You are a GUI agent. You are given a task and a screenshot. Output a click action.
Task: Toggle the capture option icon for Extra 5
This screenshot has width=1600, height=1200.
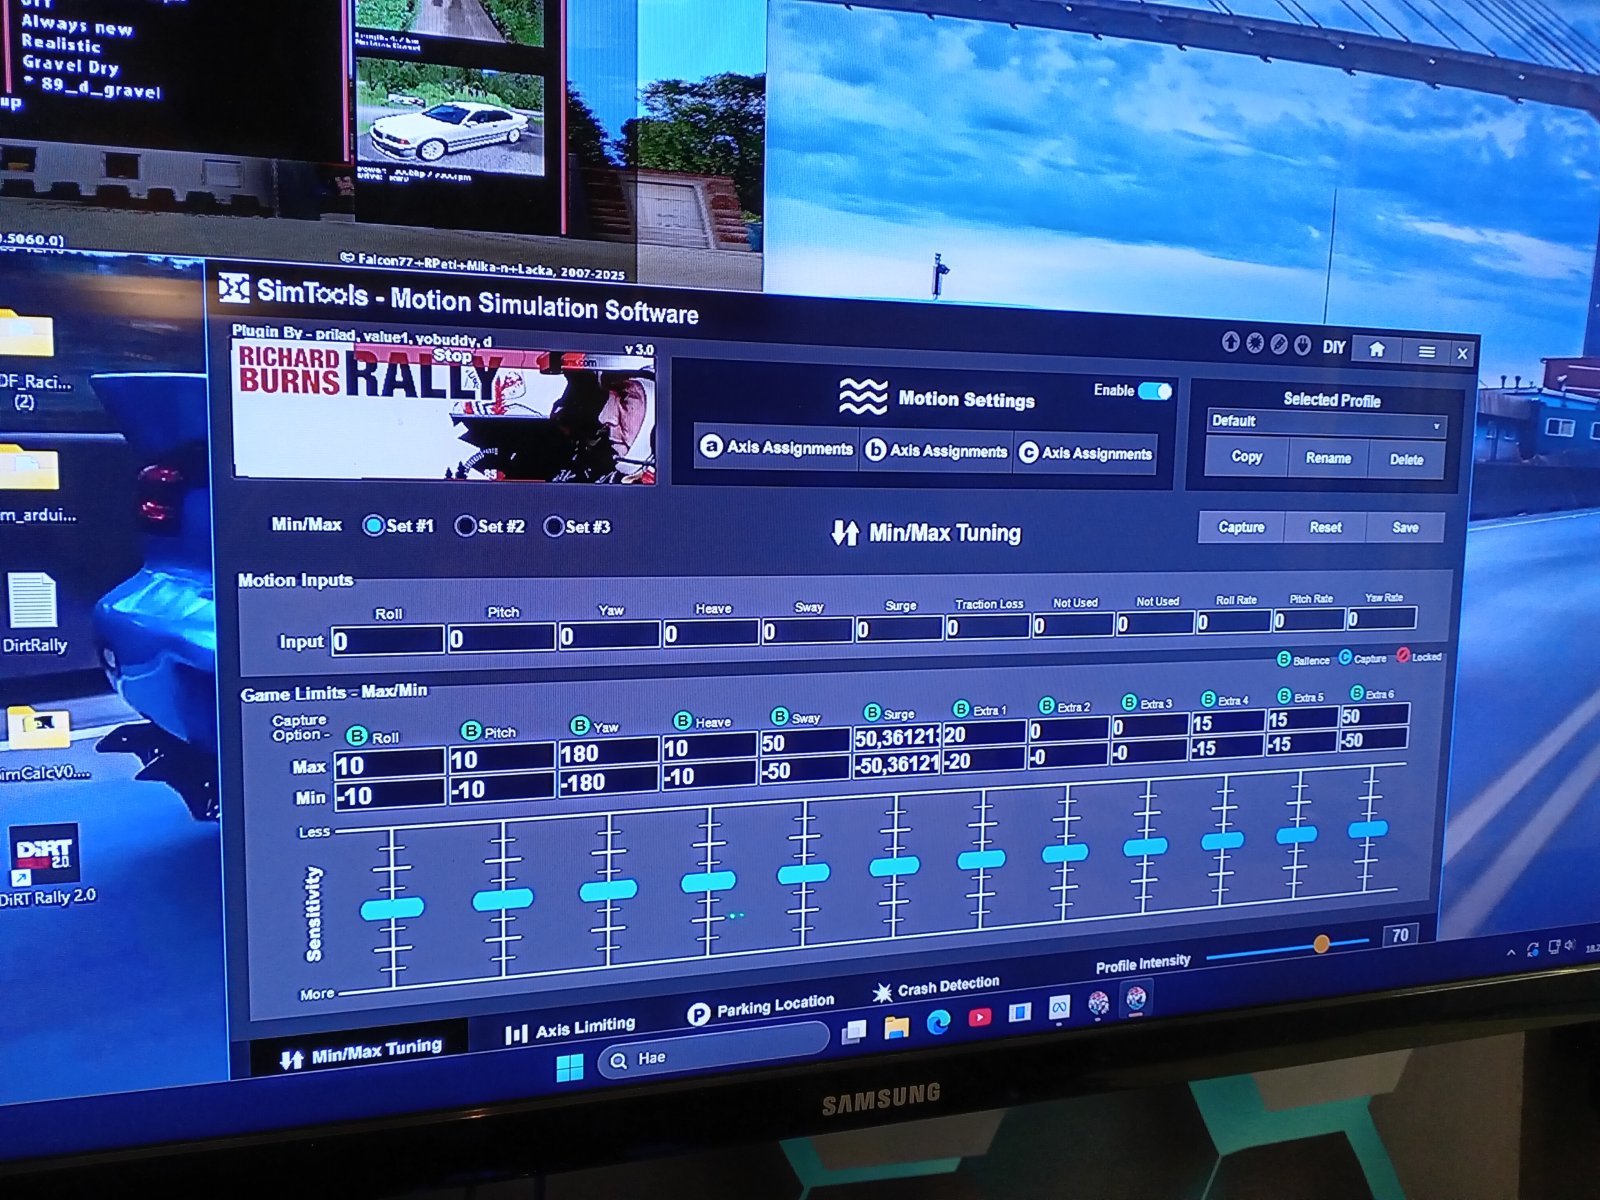point(1284,695)
